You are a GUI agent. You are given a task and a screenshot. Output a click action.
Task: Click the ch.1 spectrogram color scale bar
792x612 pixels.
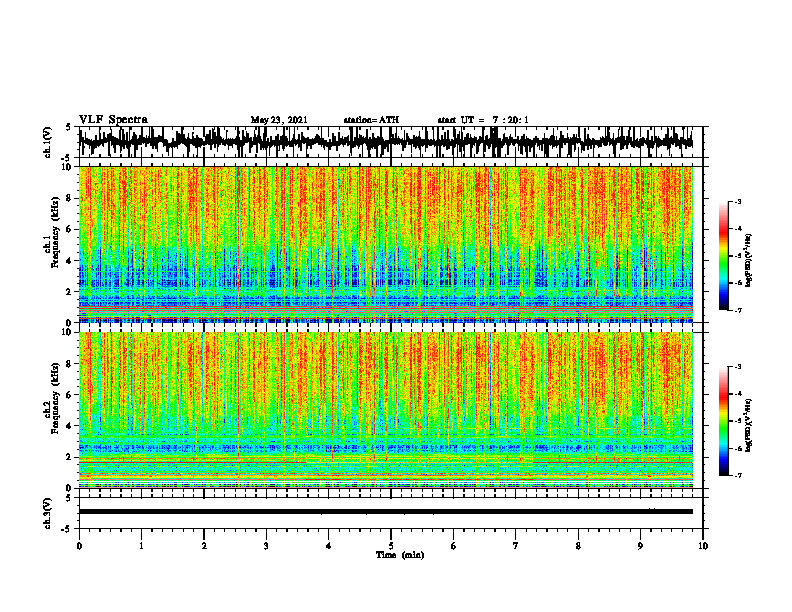tap(724, 256)
